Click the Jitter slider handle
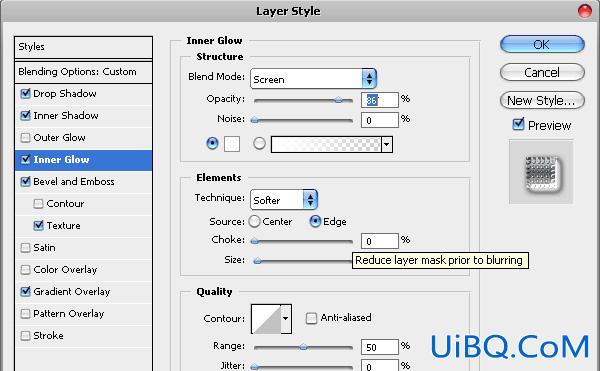 point(254,367)
